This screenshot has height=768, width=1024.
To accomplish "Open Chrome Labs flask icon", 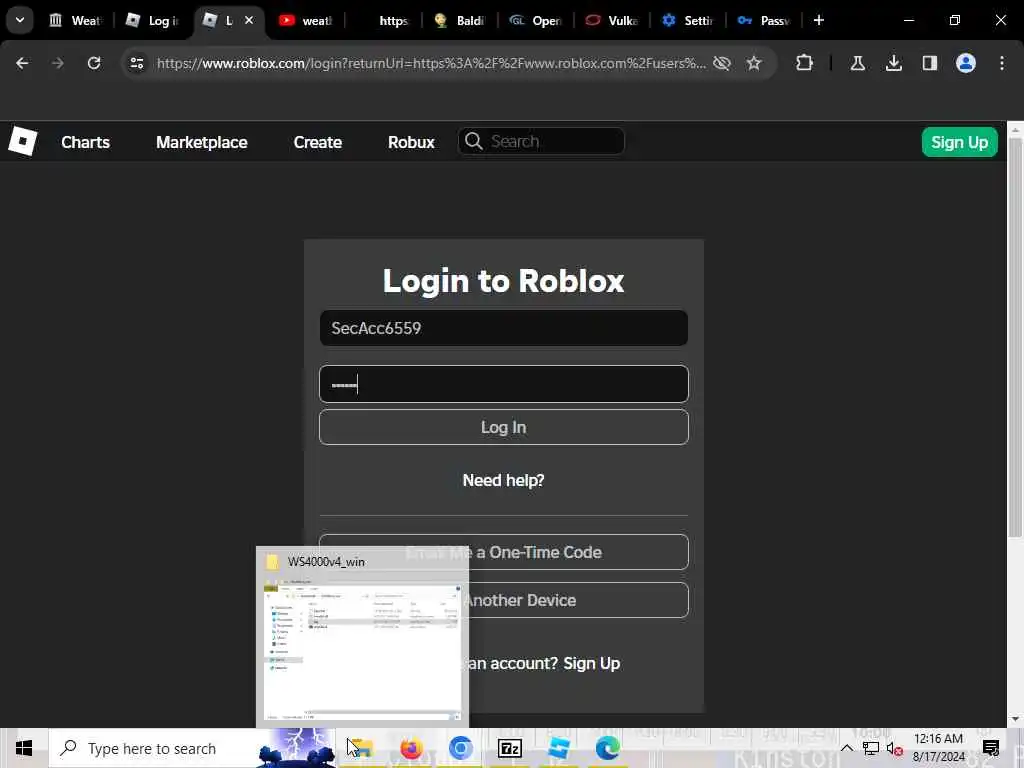I will tap(857, 63).
